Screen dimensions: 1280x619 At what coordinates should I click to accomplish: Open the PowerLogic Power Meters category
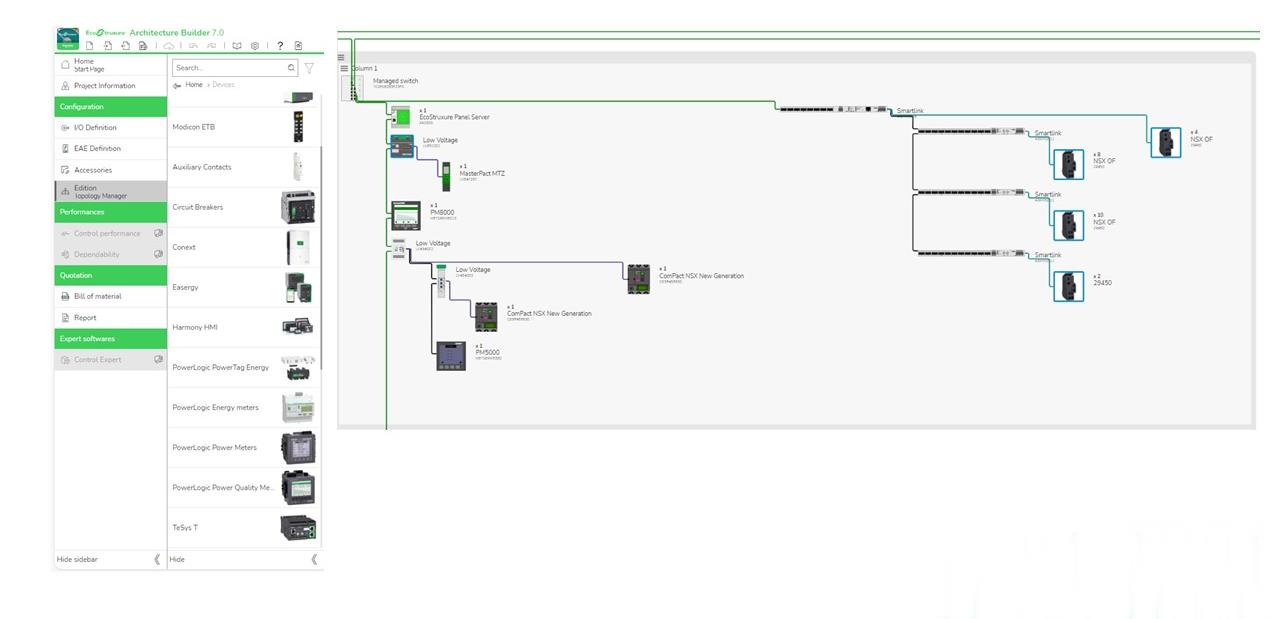coord(245,447)
